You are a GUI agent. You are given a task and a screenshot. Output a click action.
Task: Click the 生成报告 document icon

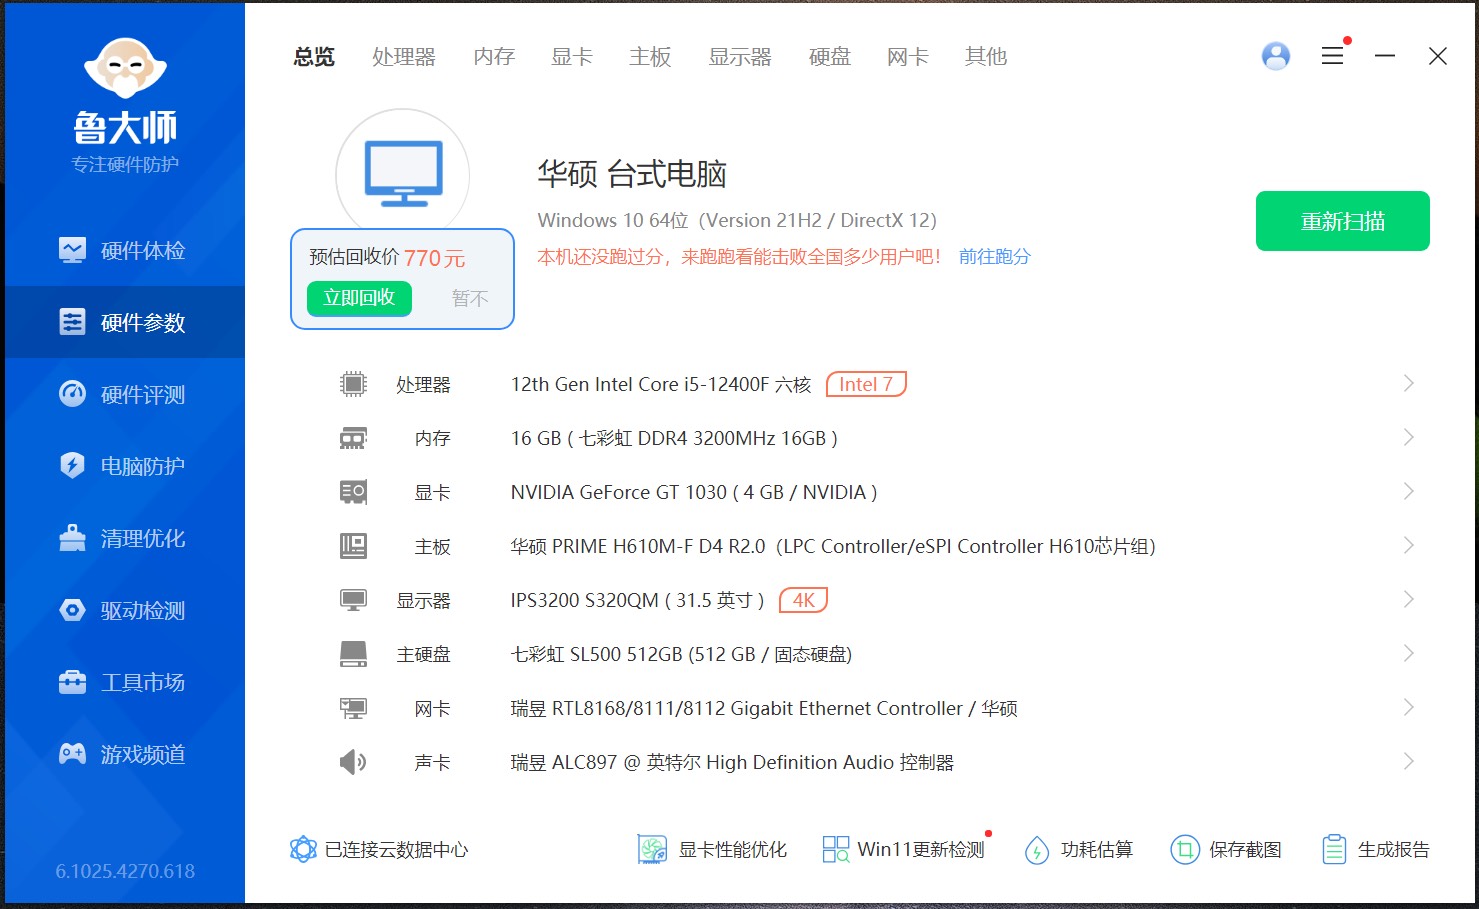coord(1334,850)
